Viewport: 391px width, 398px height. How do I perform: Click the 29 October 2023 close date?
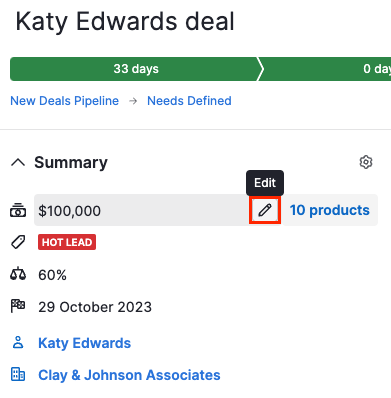tap(95, 307)
